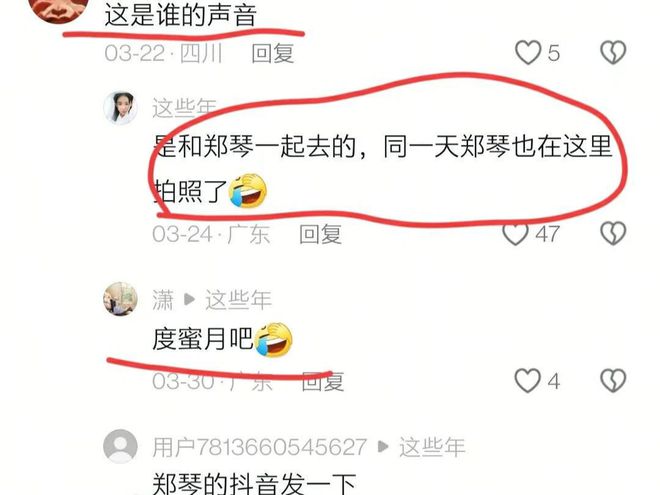Open 用户7813660545627 default avatar

(120, 446)
